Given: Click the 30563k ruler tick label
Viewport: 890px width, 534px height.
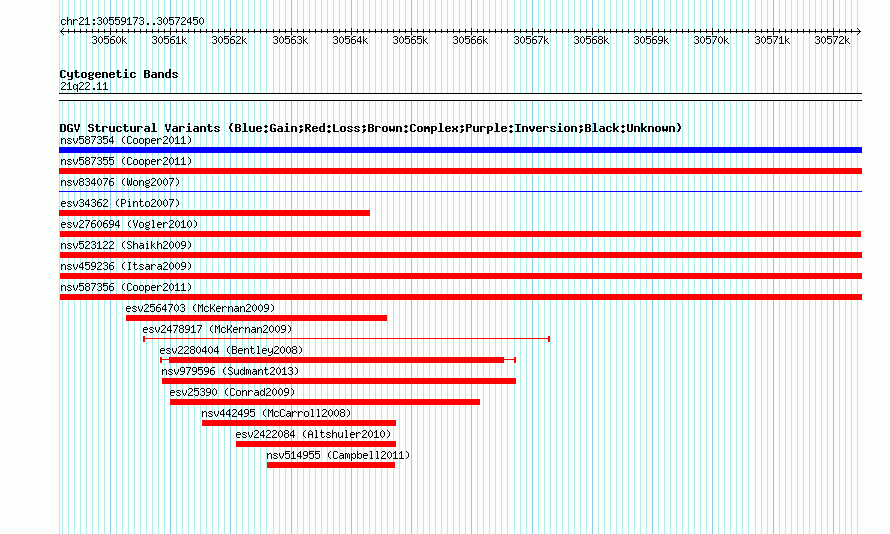Looking at the screenshot, I should click(x=290, y=40).
